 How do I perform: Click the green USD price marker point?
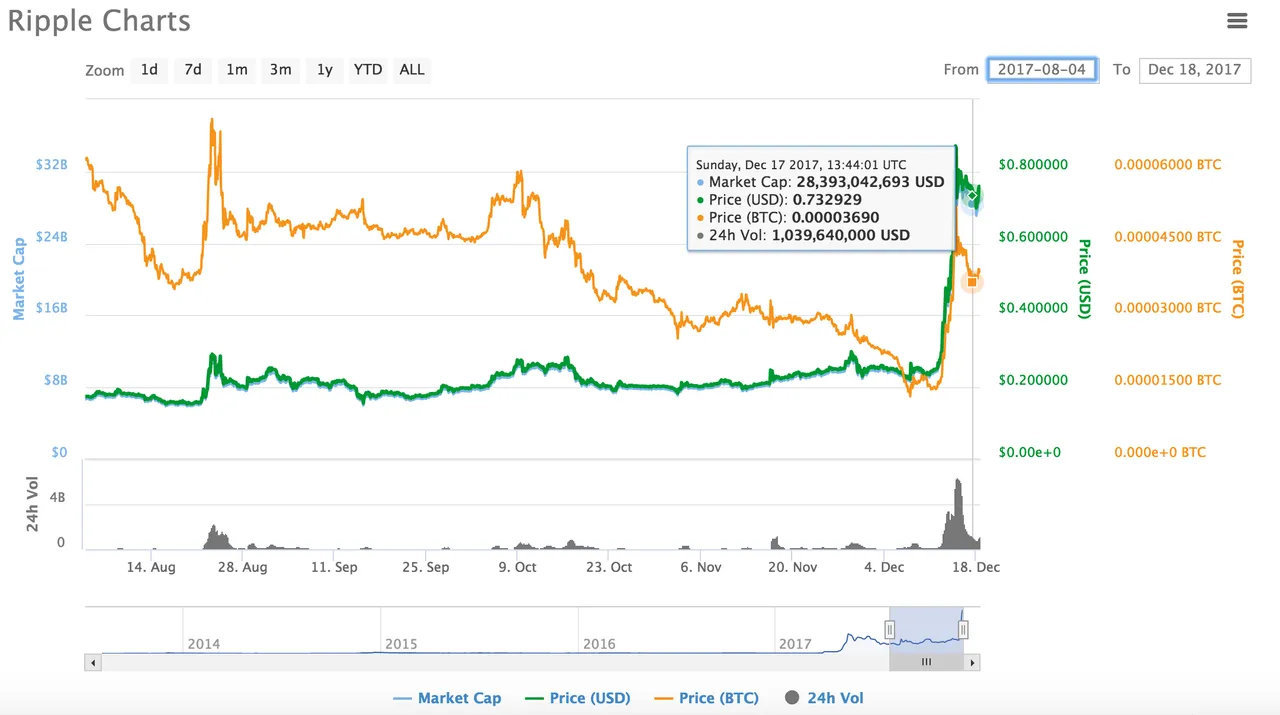coord(972,195)
